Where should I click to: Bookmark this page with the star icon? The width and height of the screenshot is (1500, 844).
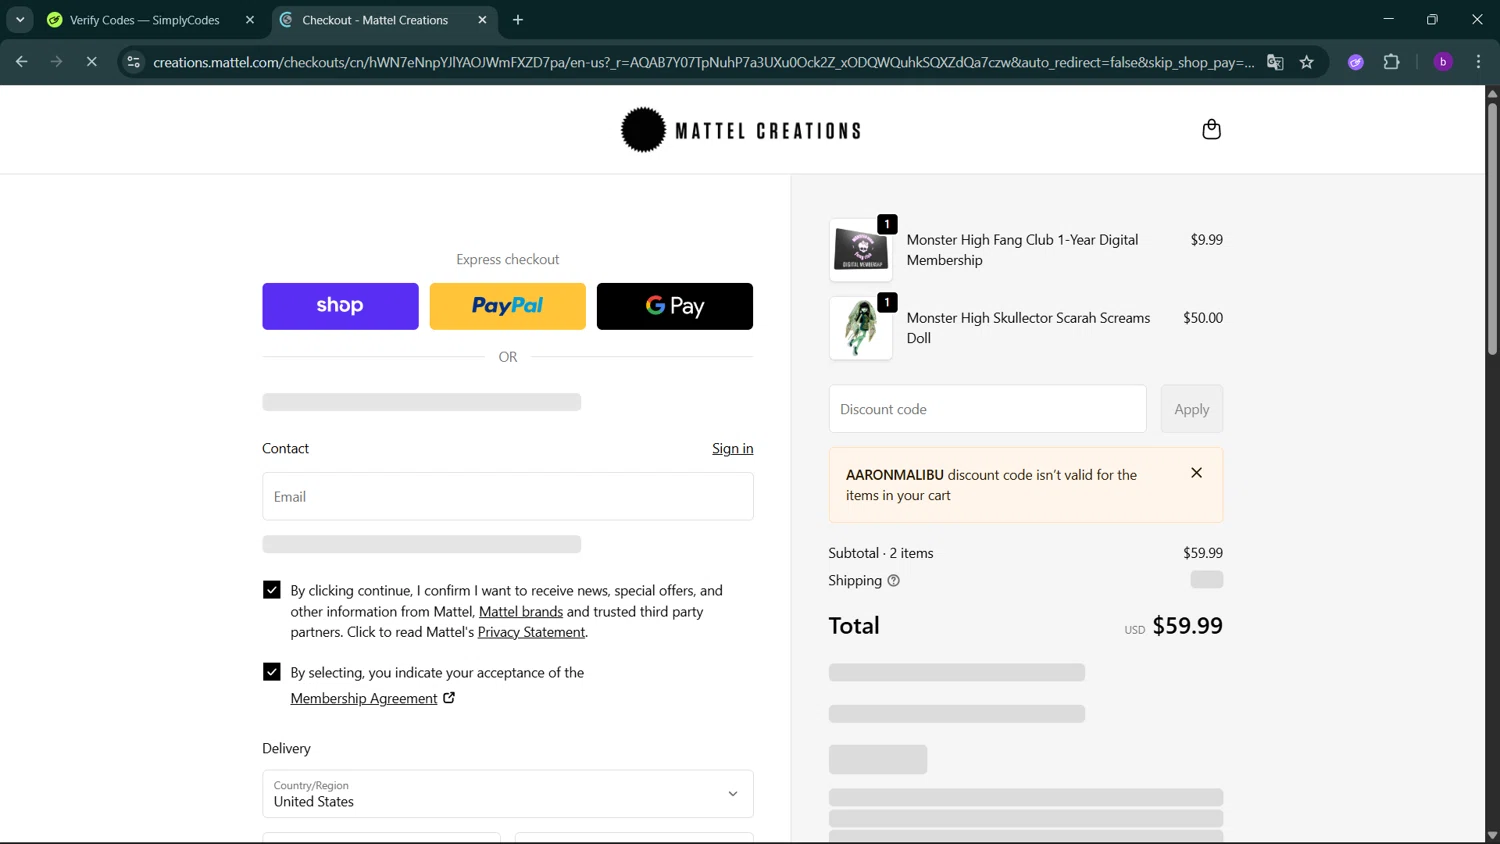(x=1307, y=62)
